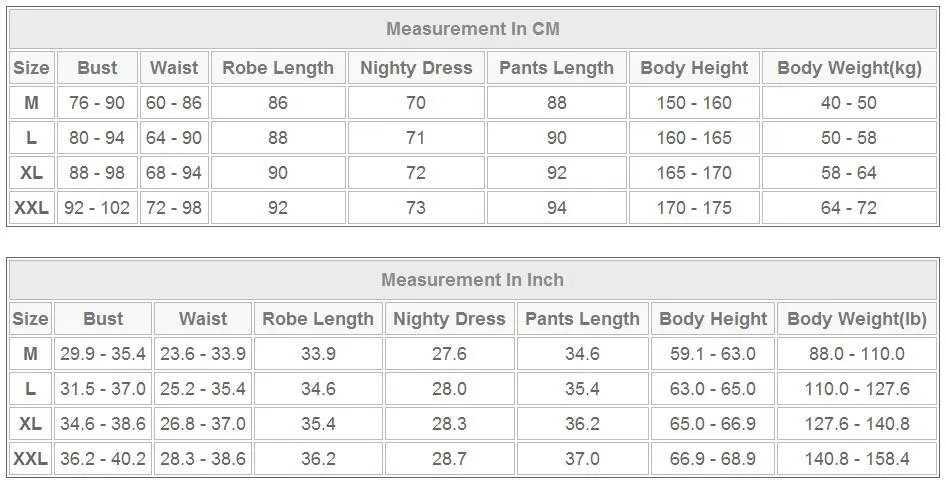946x487 pixels.
Task: Click the Measurement In CM table title
Action: [x=473, y=29]
